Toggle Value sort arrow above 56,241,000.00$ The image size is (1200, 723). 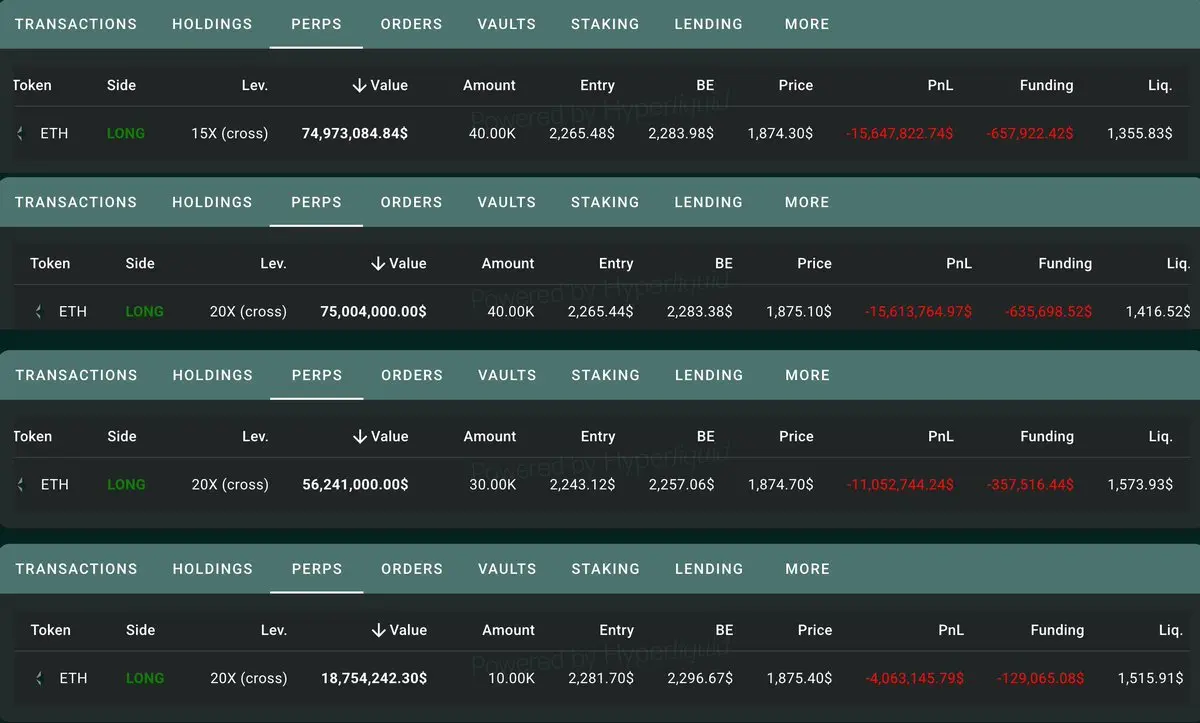tap(360, 436)
